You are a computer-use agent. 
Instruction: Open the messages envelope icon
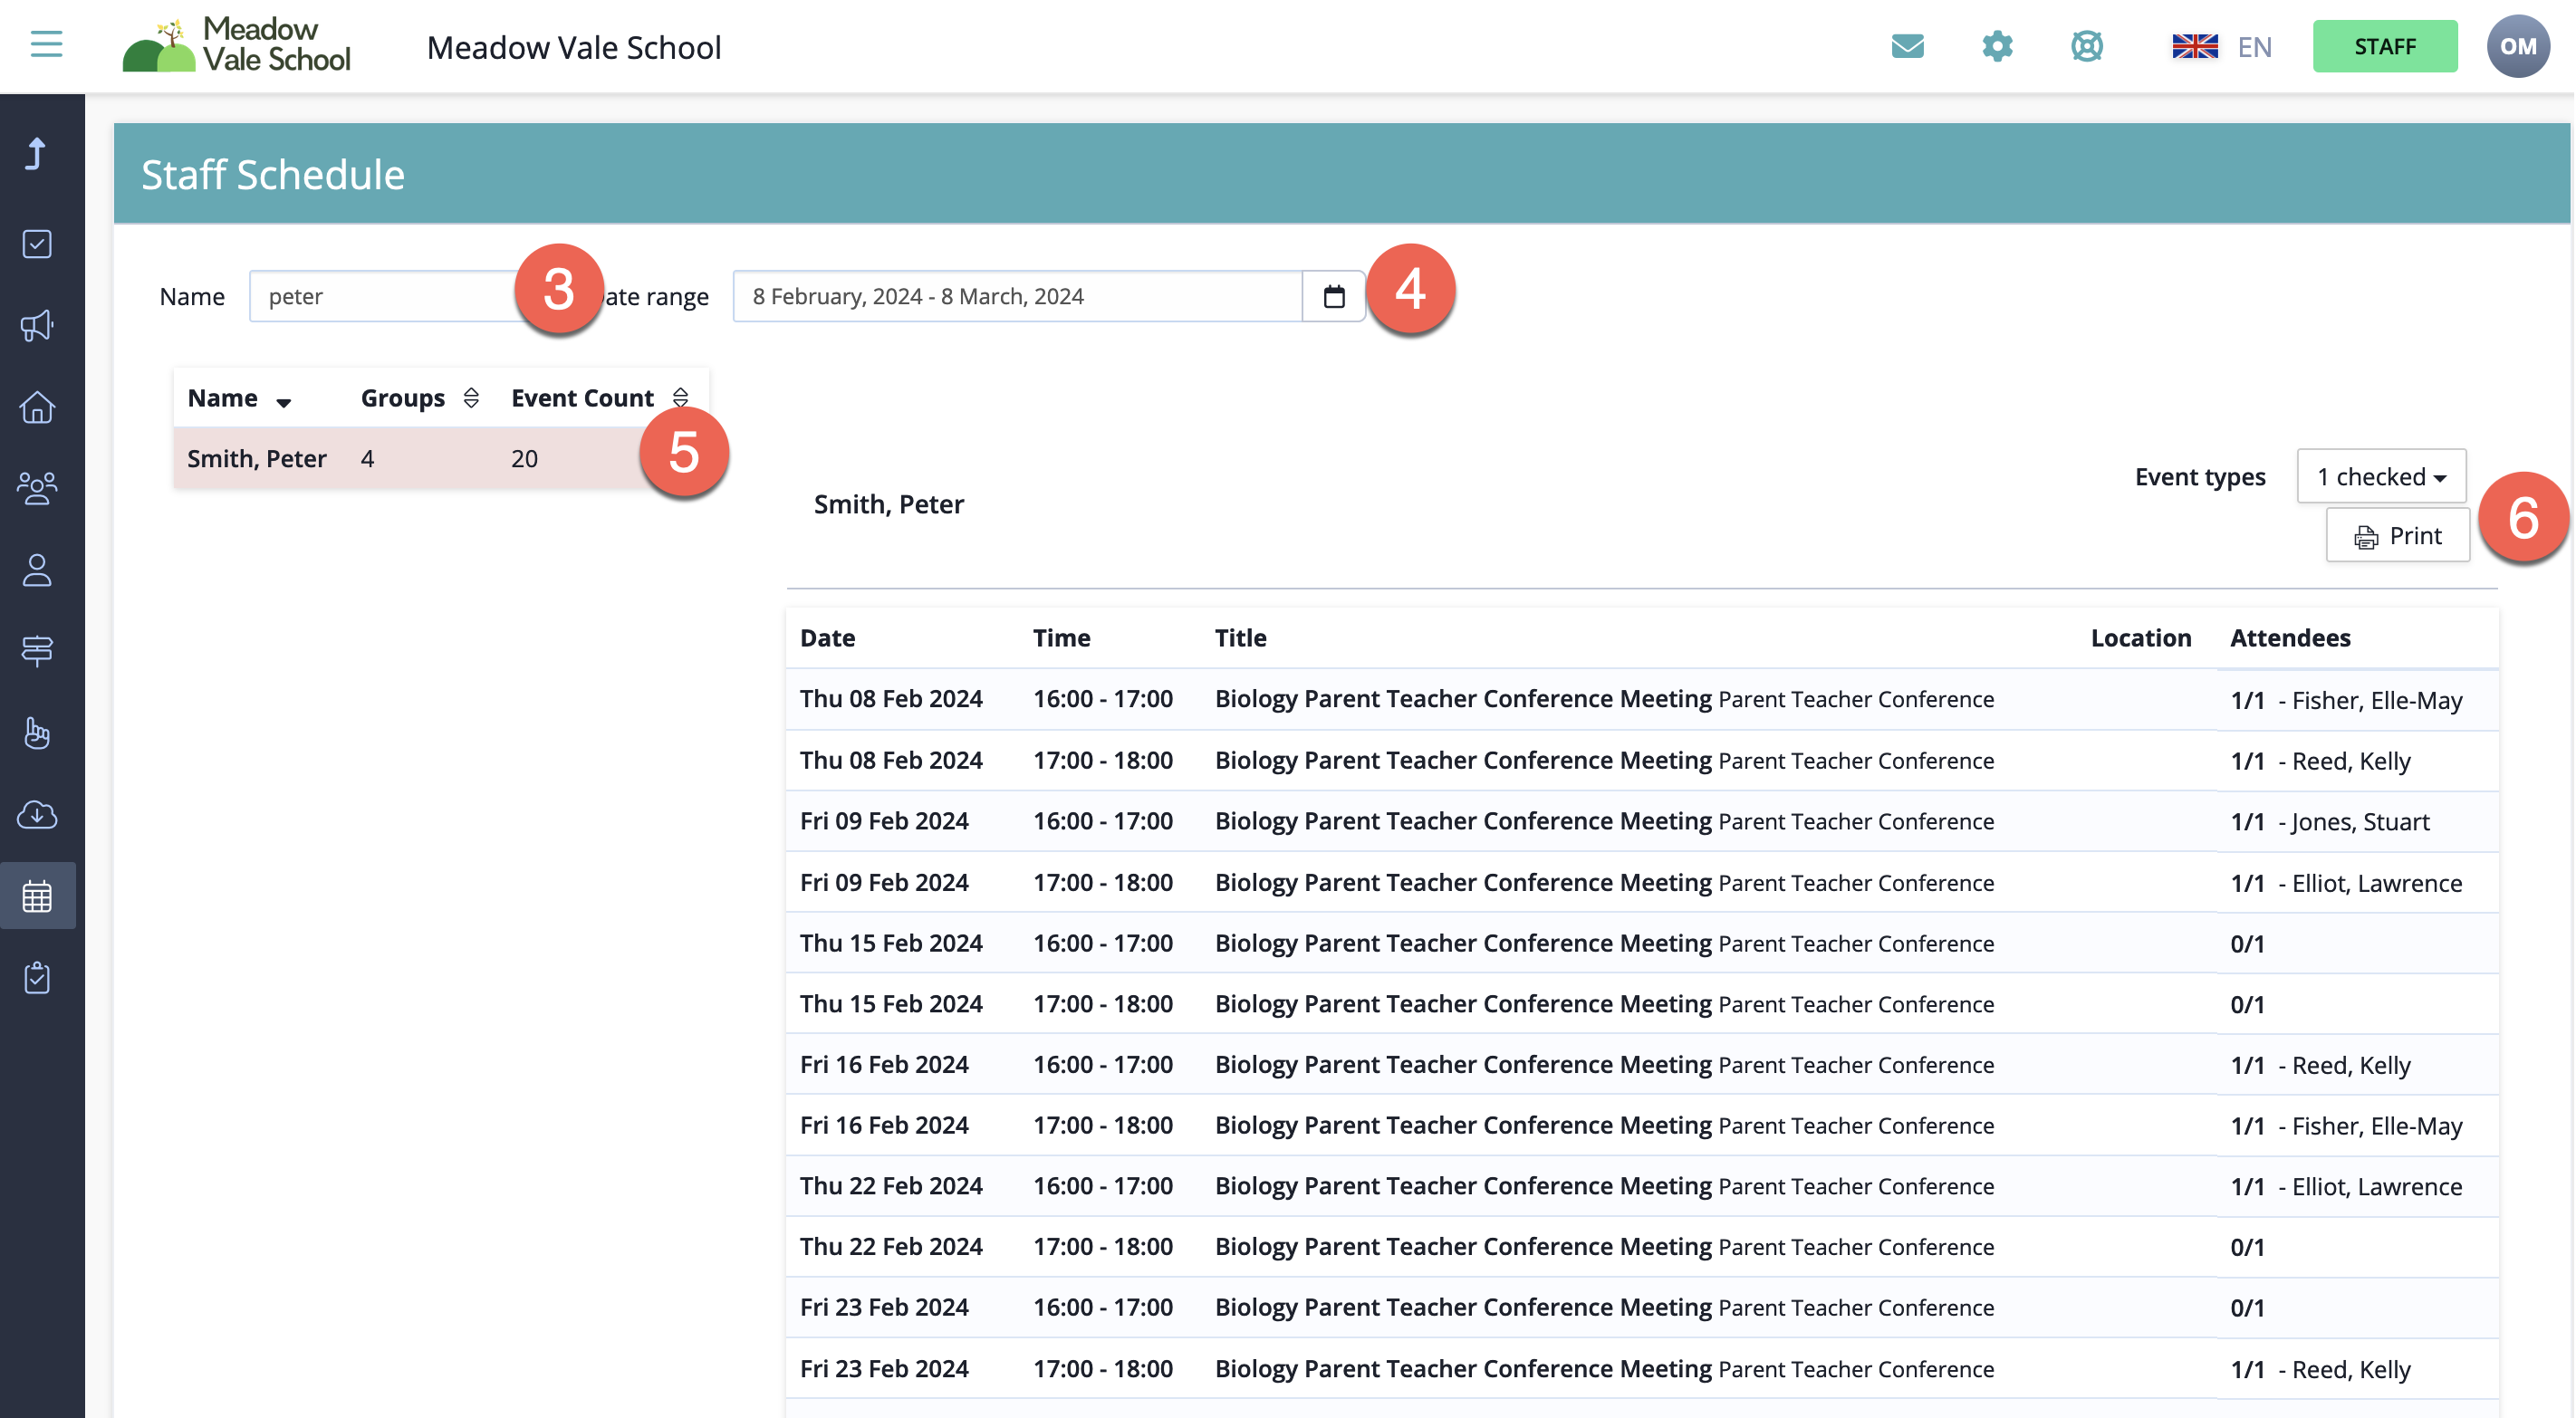click(1907, 46)
